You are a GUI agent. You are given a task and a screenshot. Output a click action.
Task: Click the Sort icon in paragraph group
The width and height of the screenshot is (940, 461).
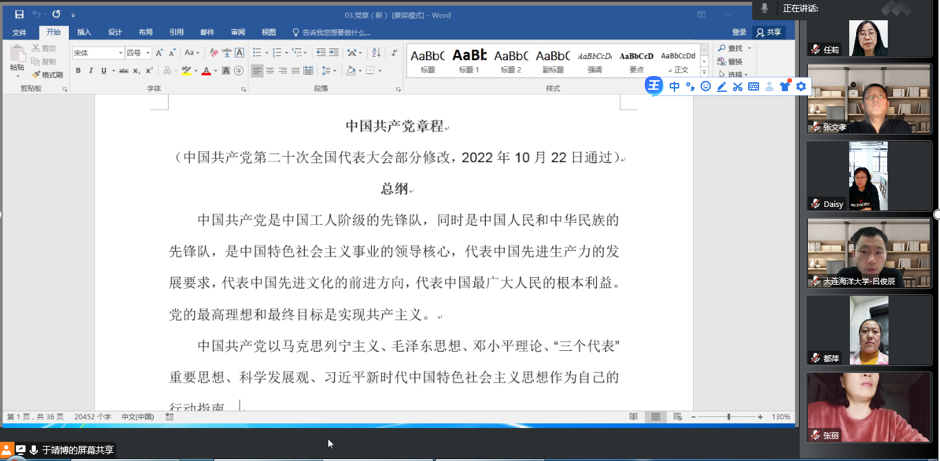(x=376, y=53)
